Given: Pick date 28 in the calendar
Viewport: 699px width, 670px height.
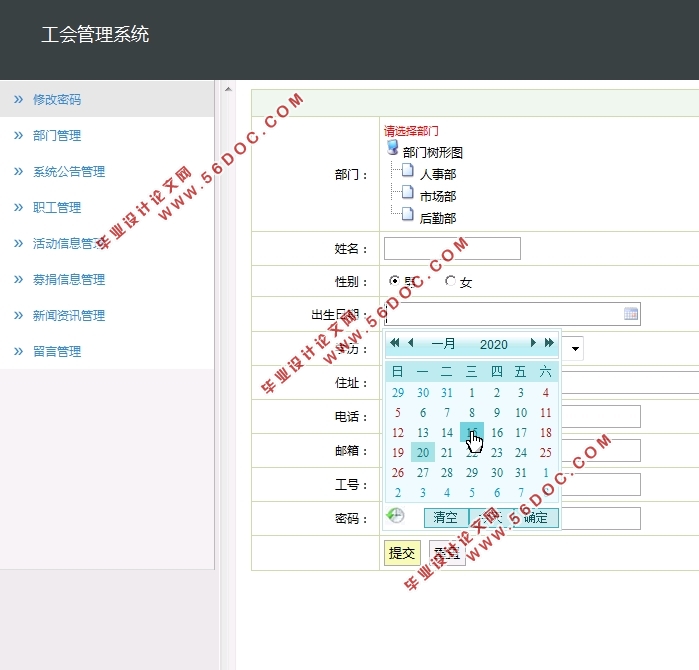Looking at the screenshot, I should click(447, 473).
